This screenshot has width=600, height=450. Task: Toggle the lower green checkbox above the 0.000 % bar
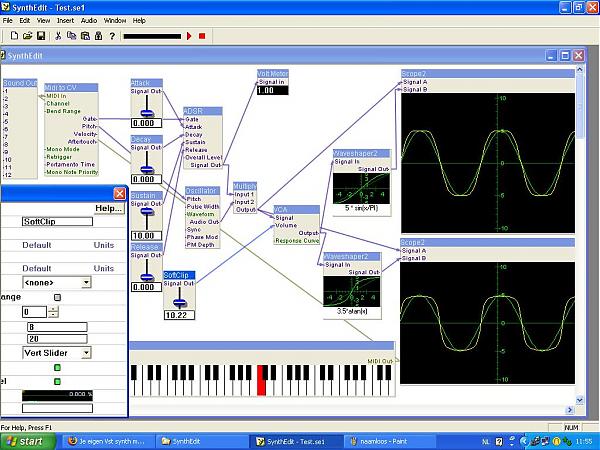coord(57,382)
